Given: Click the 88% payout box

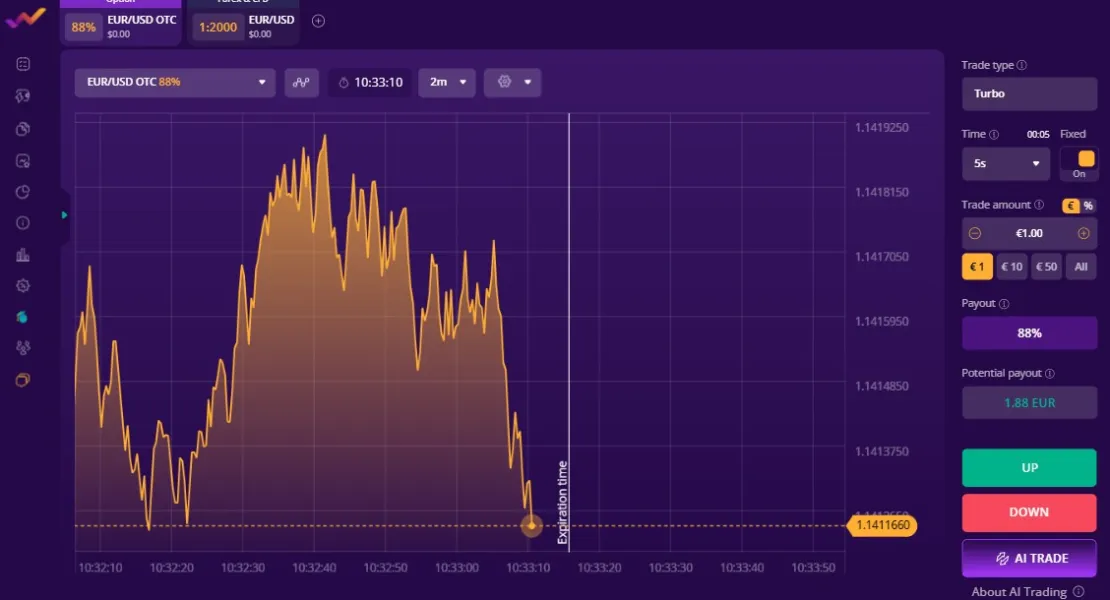Looking at the screenshot, I should (x=1029, y=333).
